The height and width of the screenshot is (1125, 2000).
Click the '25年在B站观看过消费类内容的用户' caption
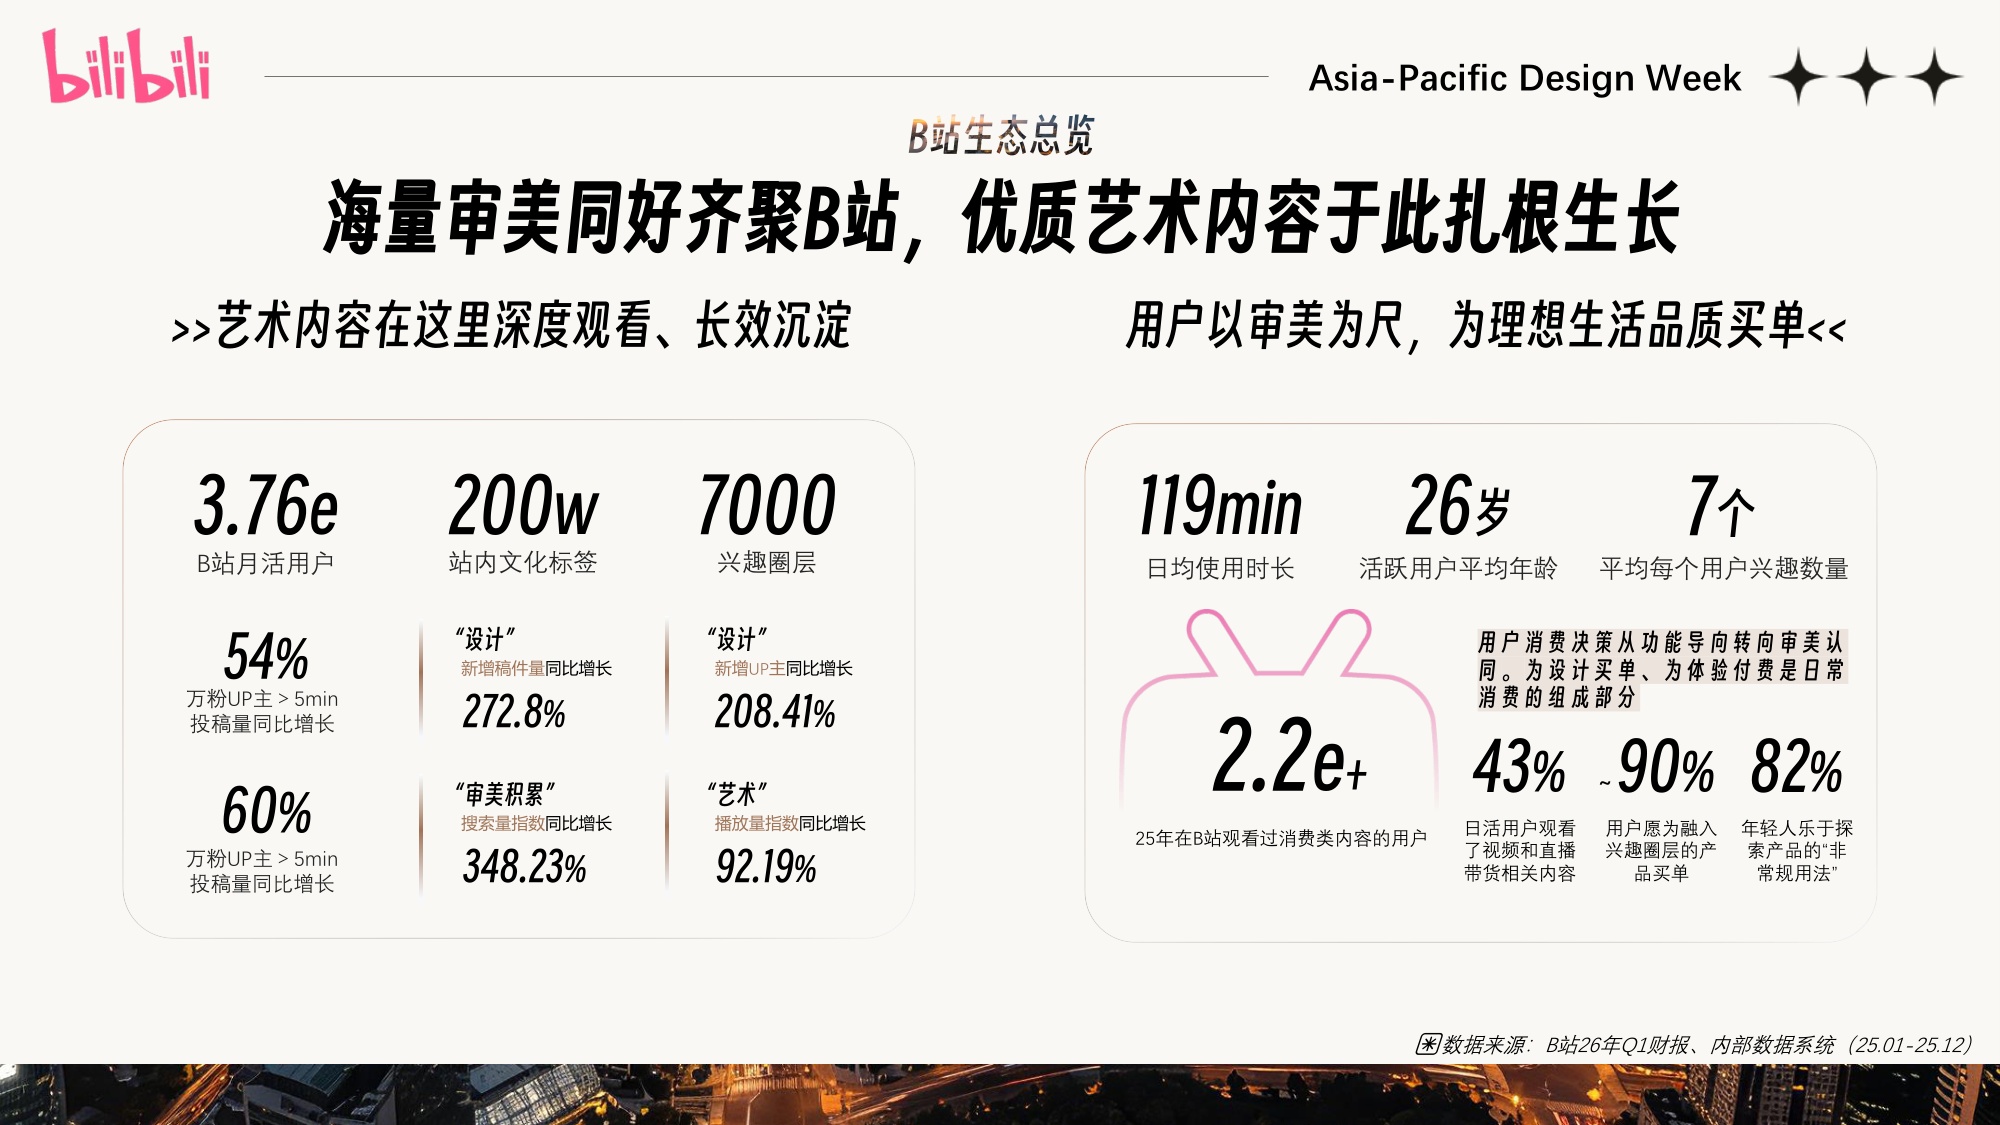point(1281,838)
